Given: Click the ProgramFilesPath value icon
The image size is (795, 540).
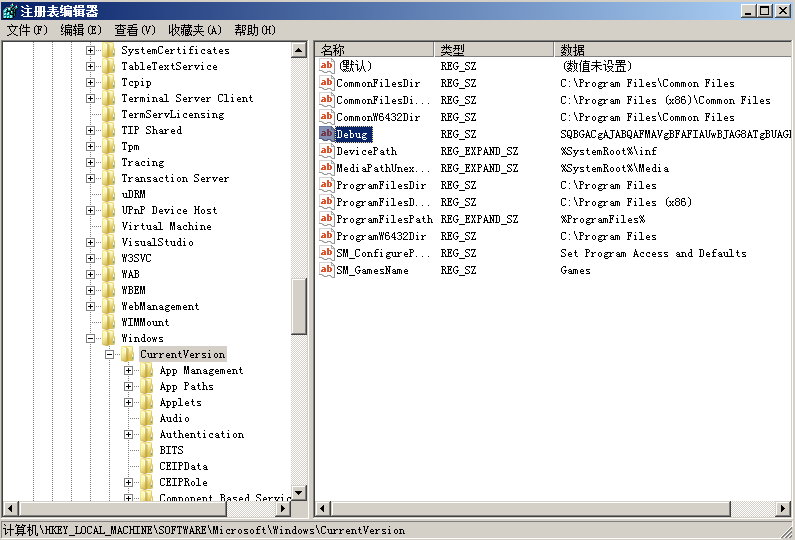Looking at the screenshot, I should coord(326,219).
